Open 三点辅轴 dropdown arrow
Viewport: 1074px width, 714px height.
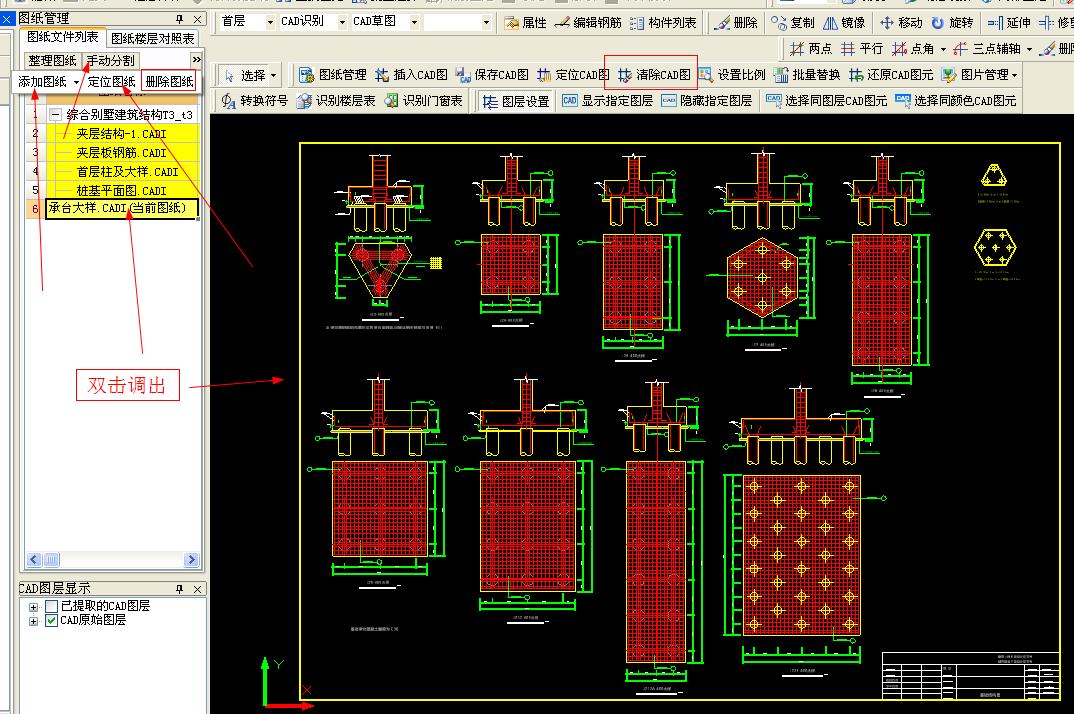coord(1029,49)
